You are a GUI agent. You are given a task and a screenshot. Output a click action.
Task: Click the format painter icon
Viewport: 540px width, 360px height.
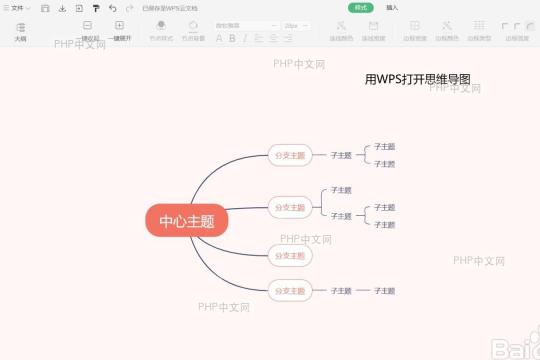pos(96,8)
